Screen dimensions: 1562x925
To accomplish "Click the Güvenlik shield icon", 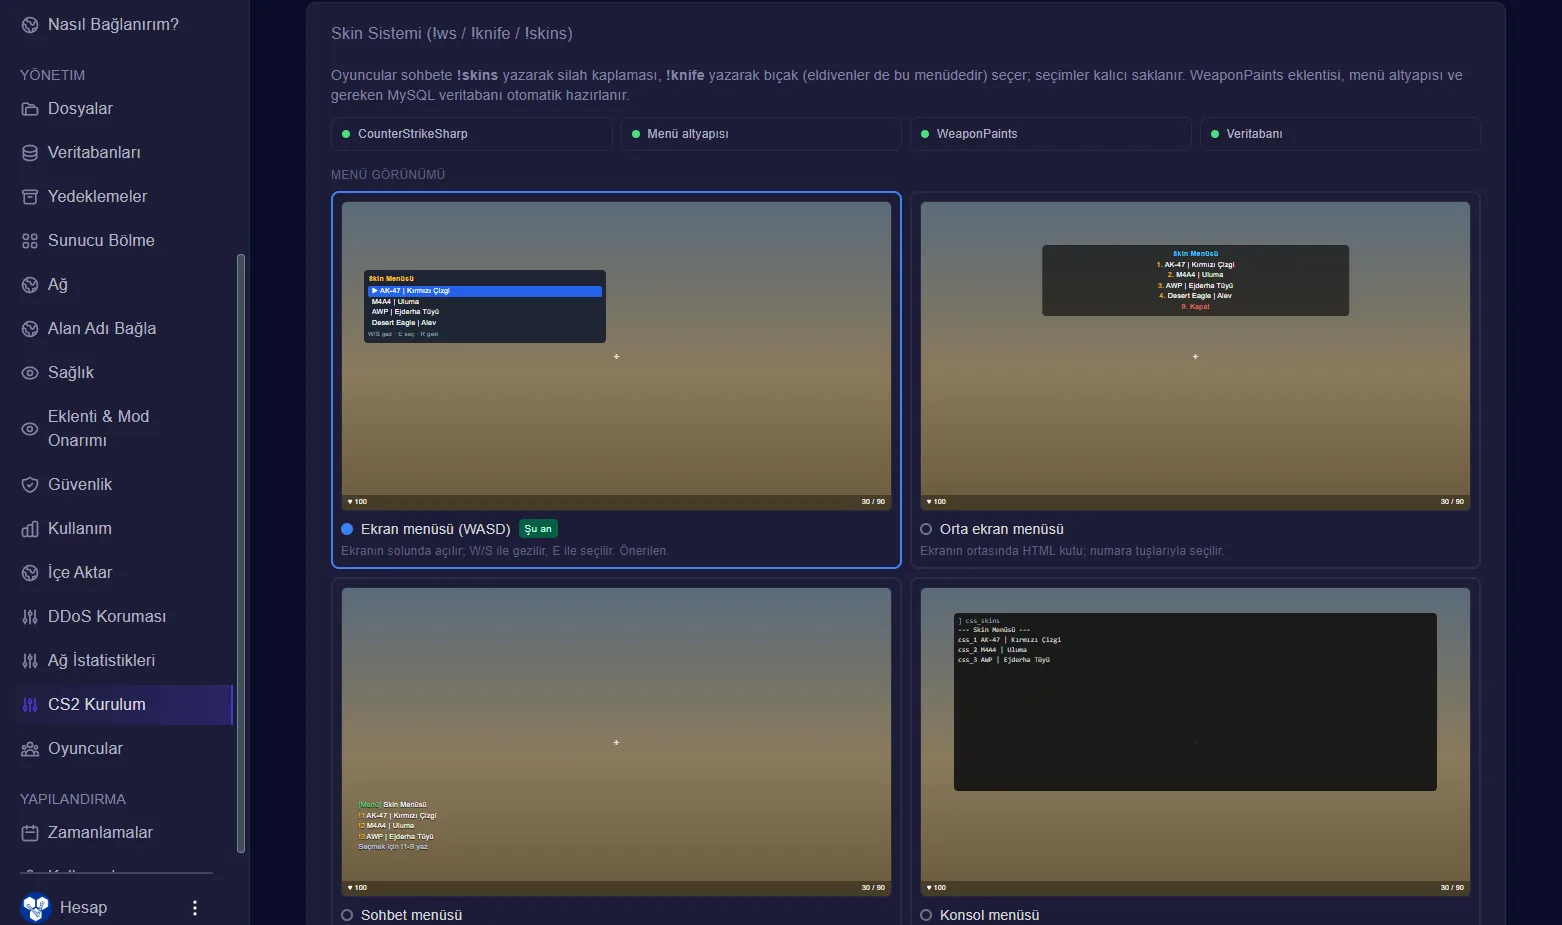I will (30, 485).
